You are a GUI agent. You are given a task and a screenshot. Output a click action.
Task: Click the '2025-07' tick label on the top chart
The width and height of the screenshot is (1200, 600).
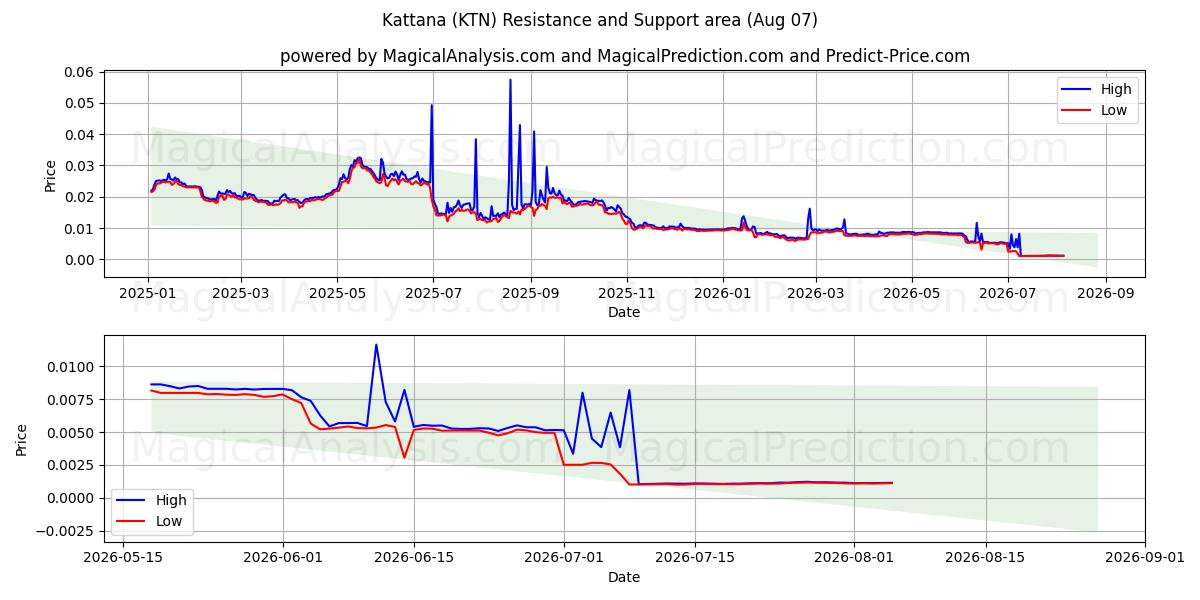coord(433,294)
